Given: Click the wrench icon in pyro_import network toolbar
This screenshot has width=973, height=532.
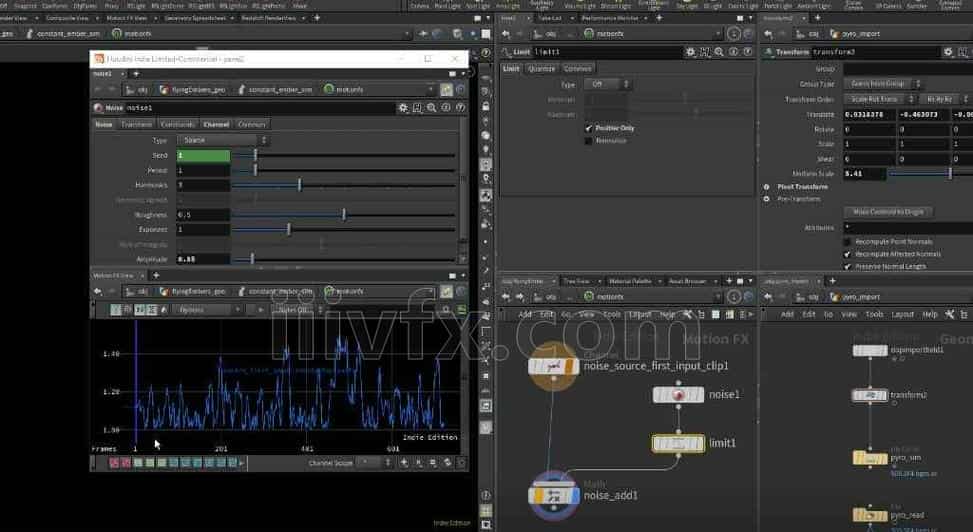Looking at the screenshot, I should 949,315.
